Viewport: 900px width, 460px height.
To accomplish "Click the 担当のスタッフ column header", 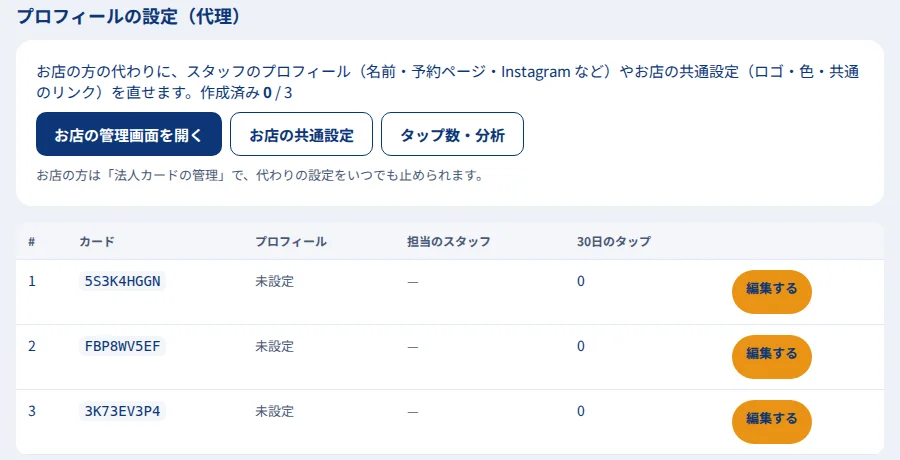I will (449, 242).
